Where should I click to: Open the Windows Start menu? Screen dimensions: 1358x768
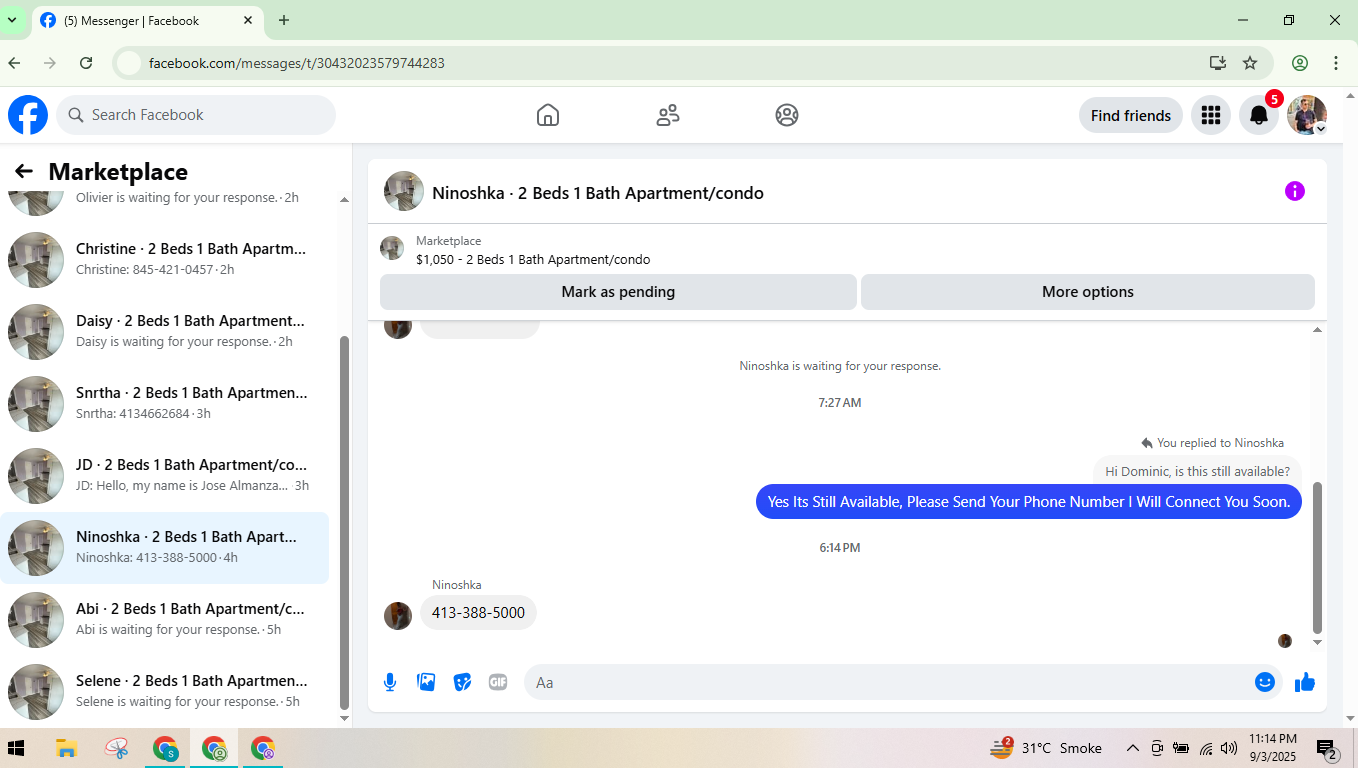pos(16,748)
